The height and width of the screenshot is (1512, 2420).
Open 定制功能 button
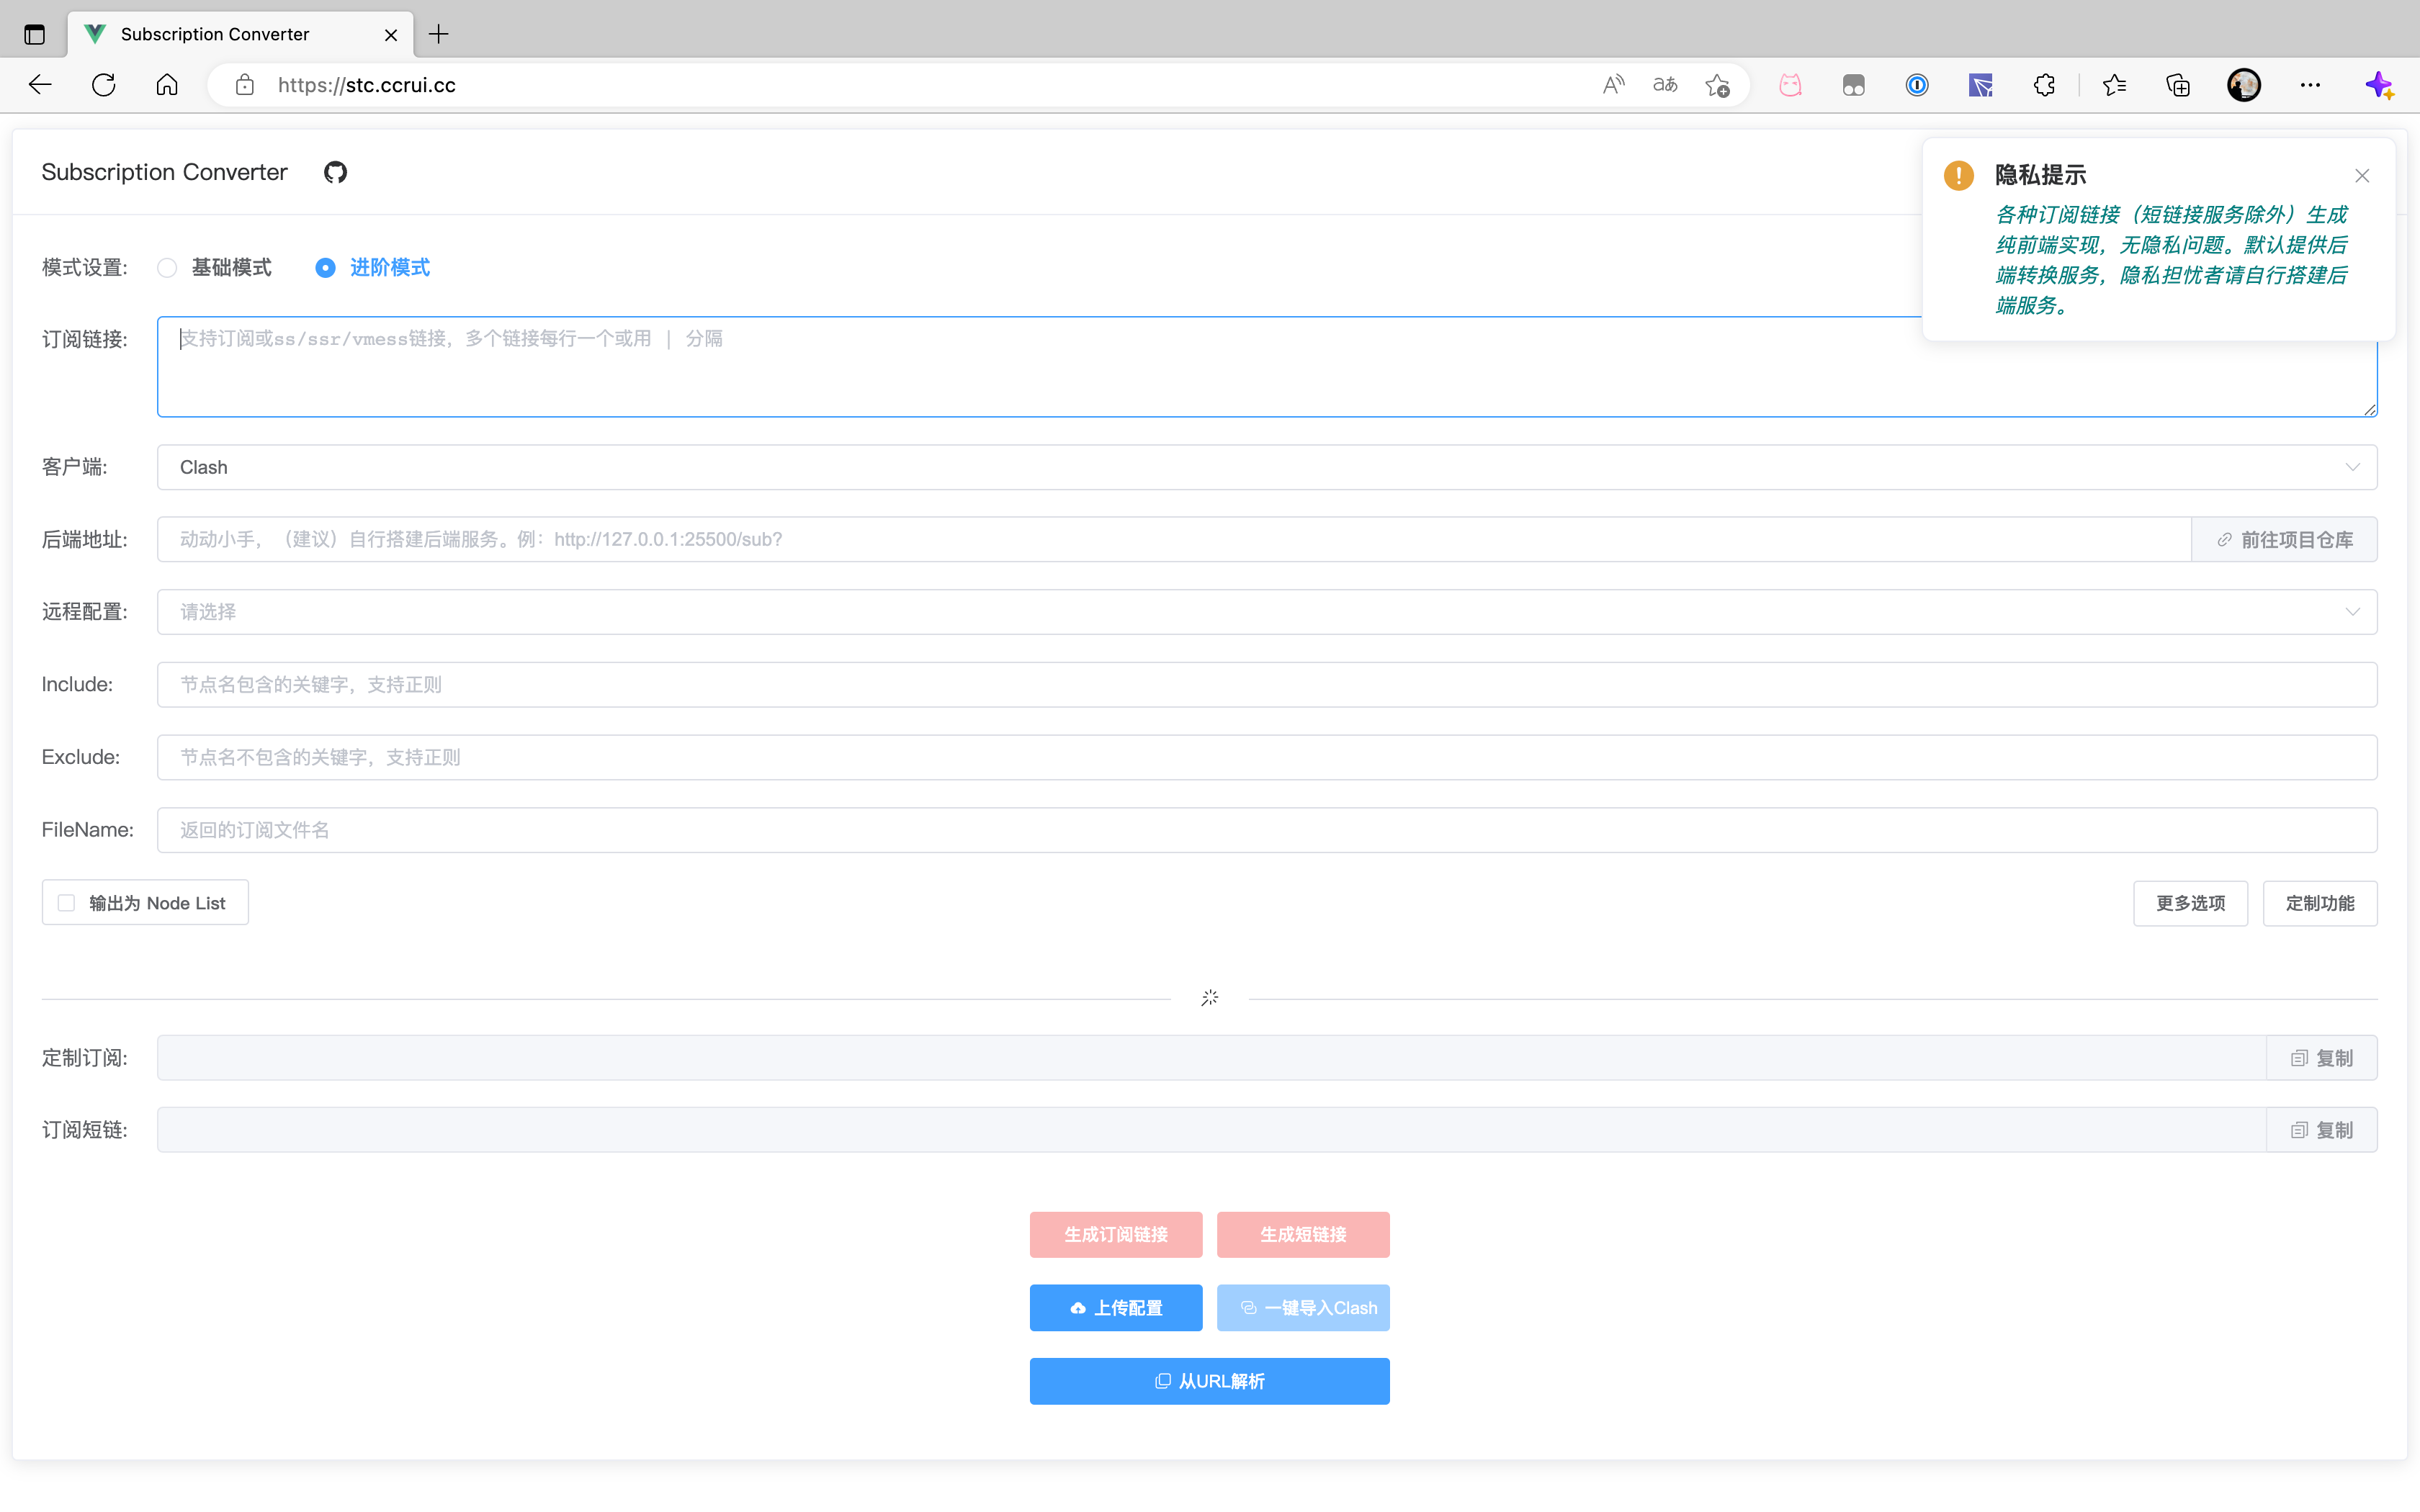click(x=2320, y=903)
